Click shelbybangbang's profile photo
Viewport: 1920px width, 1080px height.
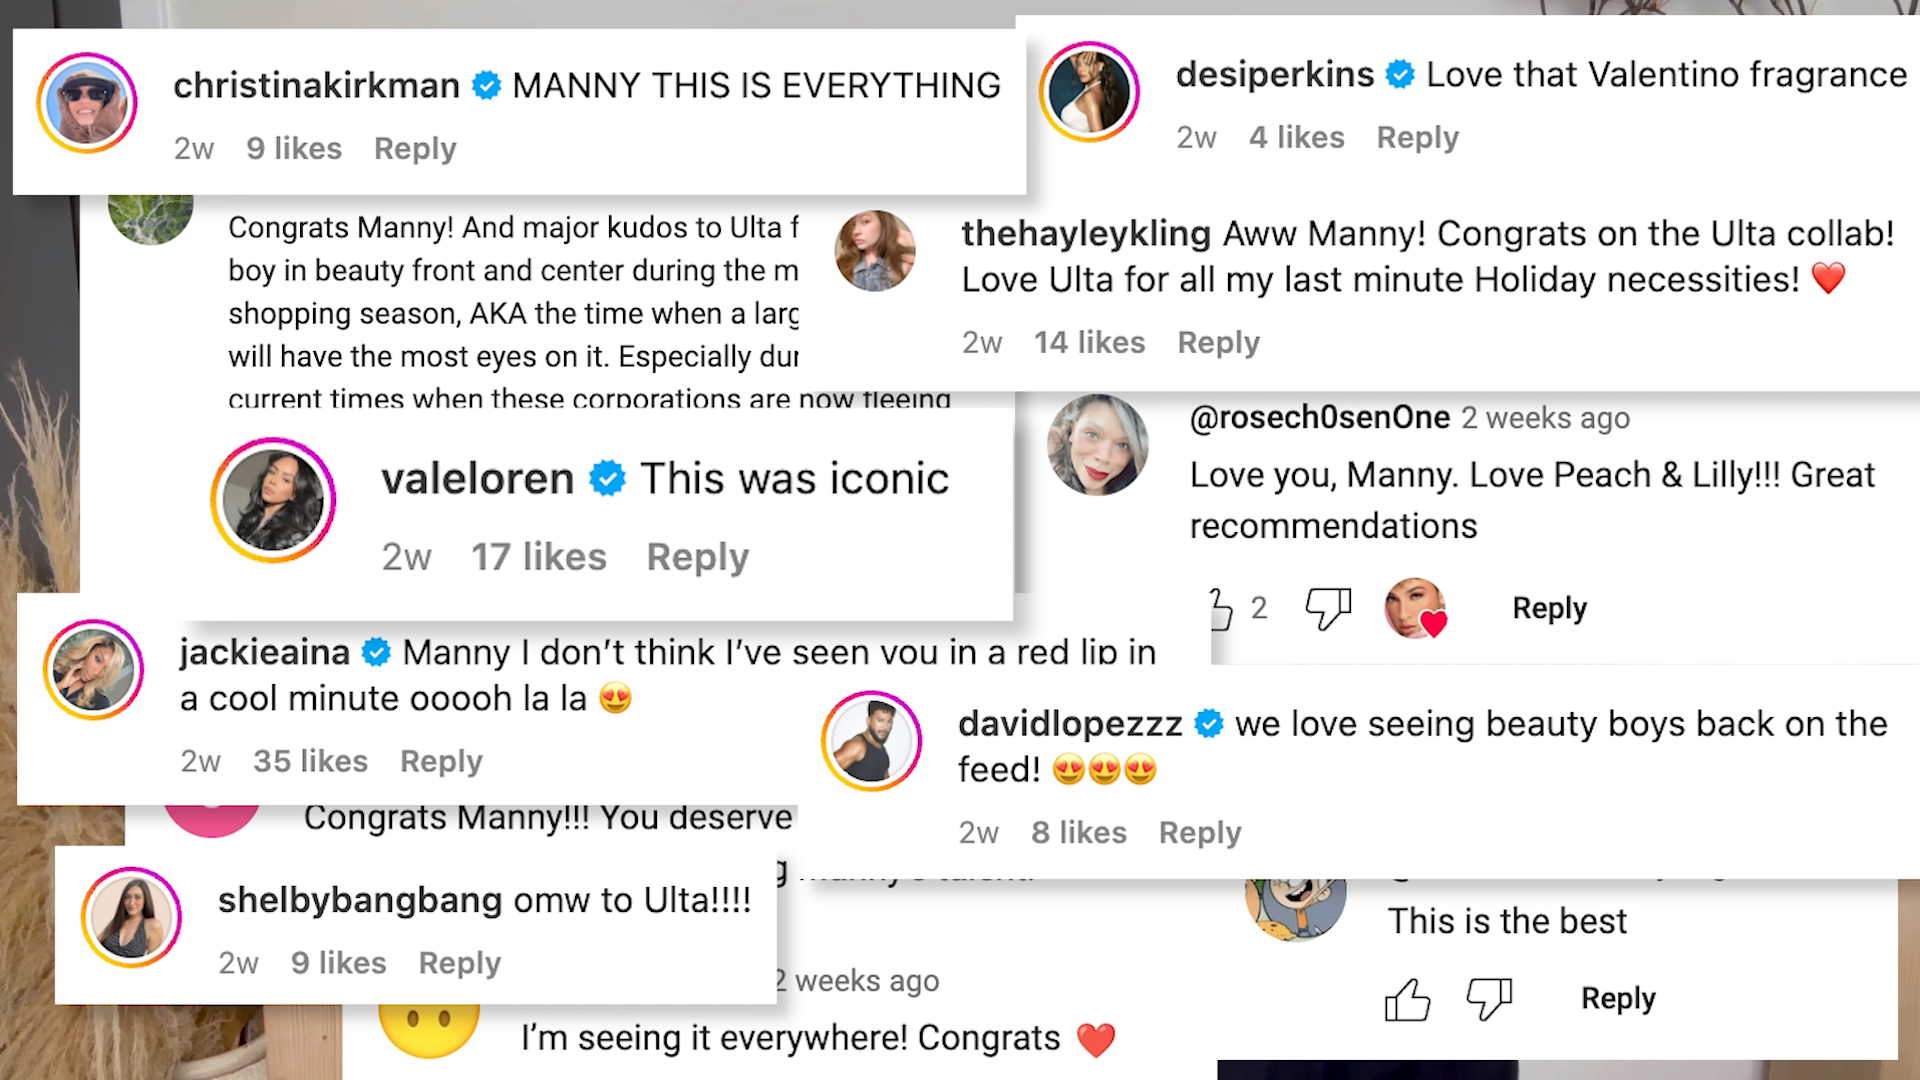tap(131, 917)
